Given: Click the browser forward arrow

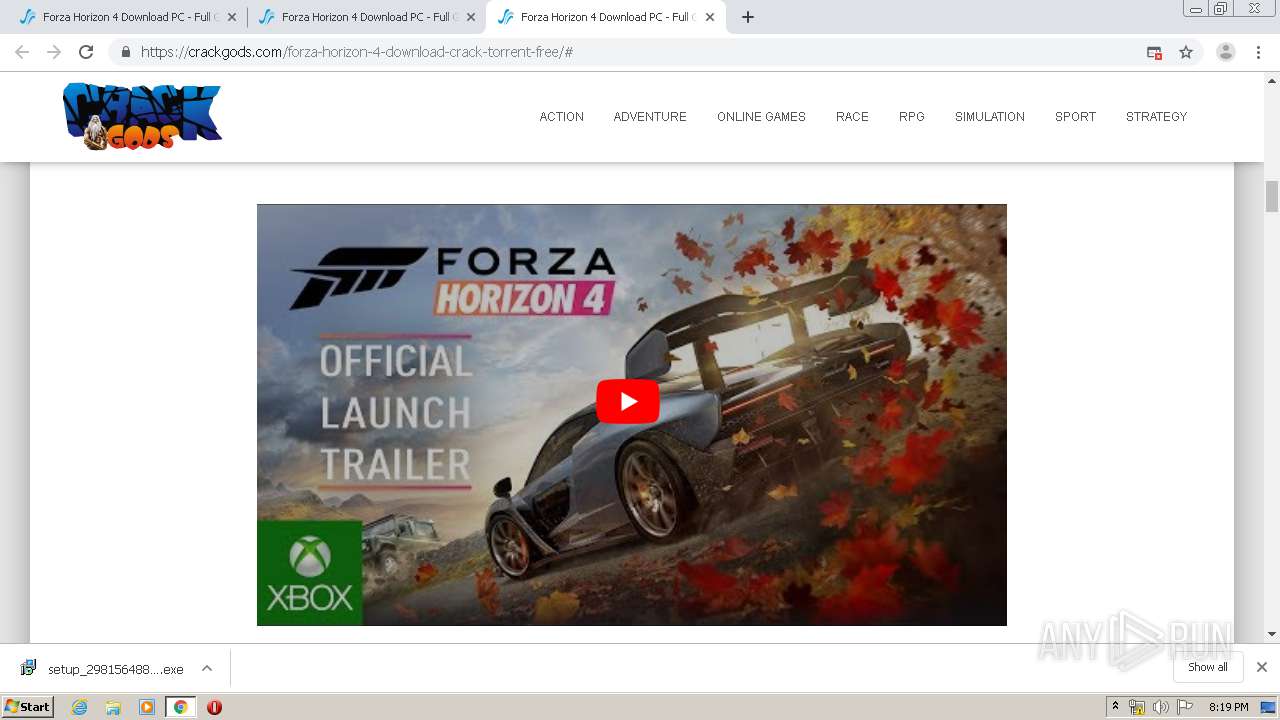Looking at the screenshot, I should click(54, 52).
